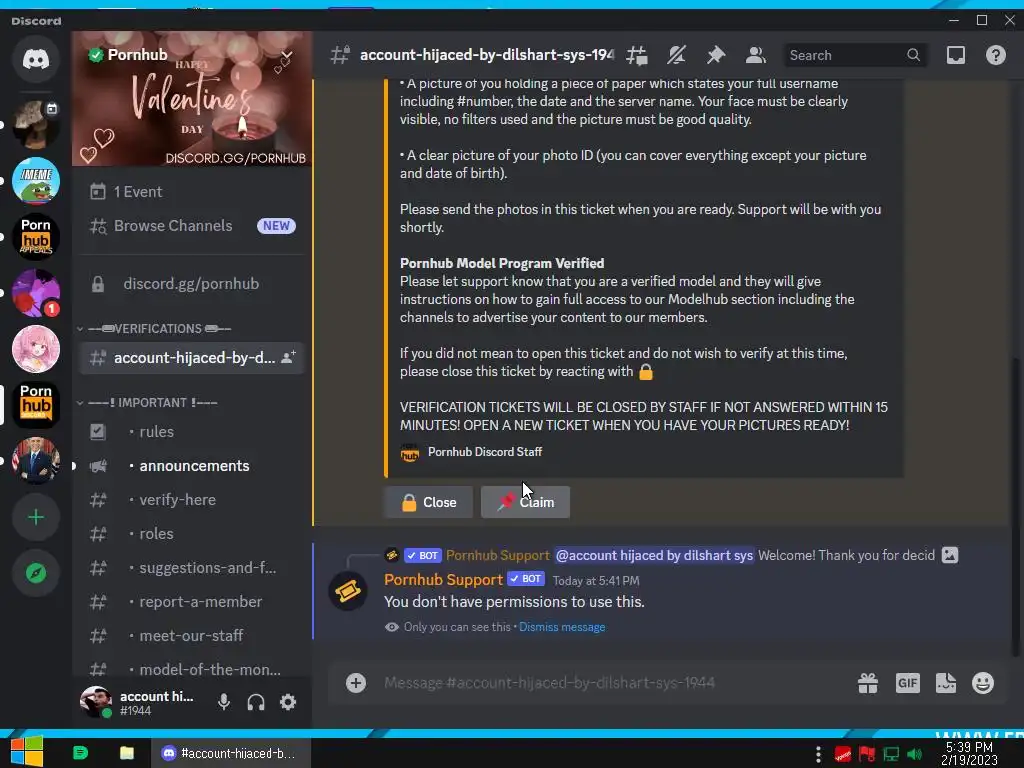Open the Pornhub Appeals server icon

[36, 236]
